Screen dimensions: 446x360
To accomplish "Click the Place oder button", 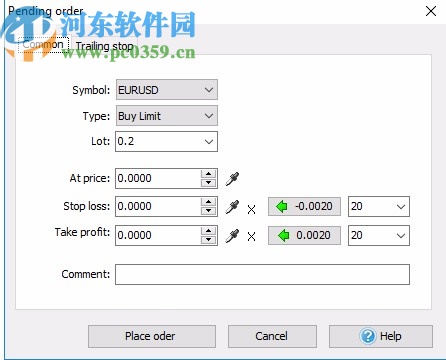I will [x=152, y=336].
